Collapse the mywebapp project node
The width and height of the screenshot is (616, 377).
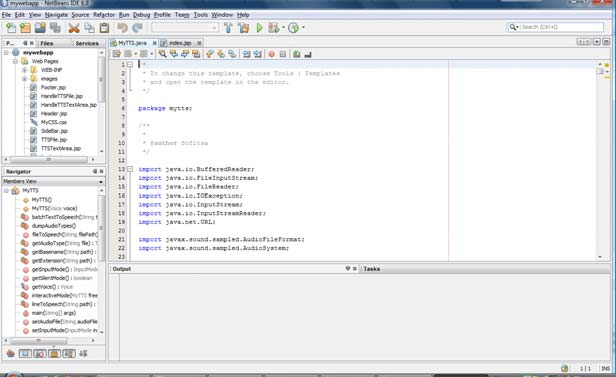point(6,52)
